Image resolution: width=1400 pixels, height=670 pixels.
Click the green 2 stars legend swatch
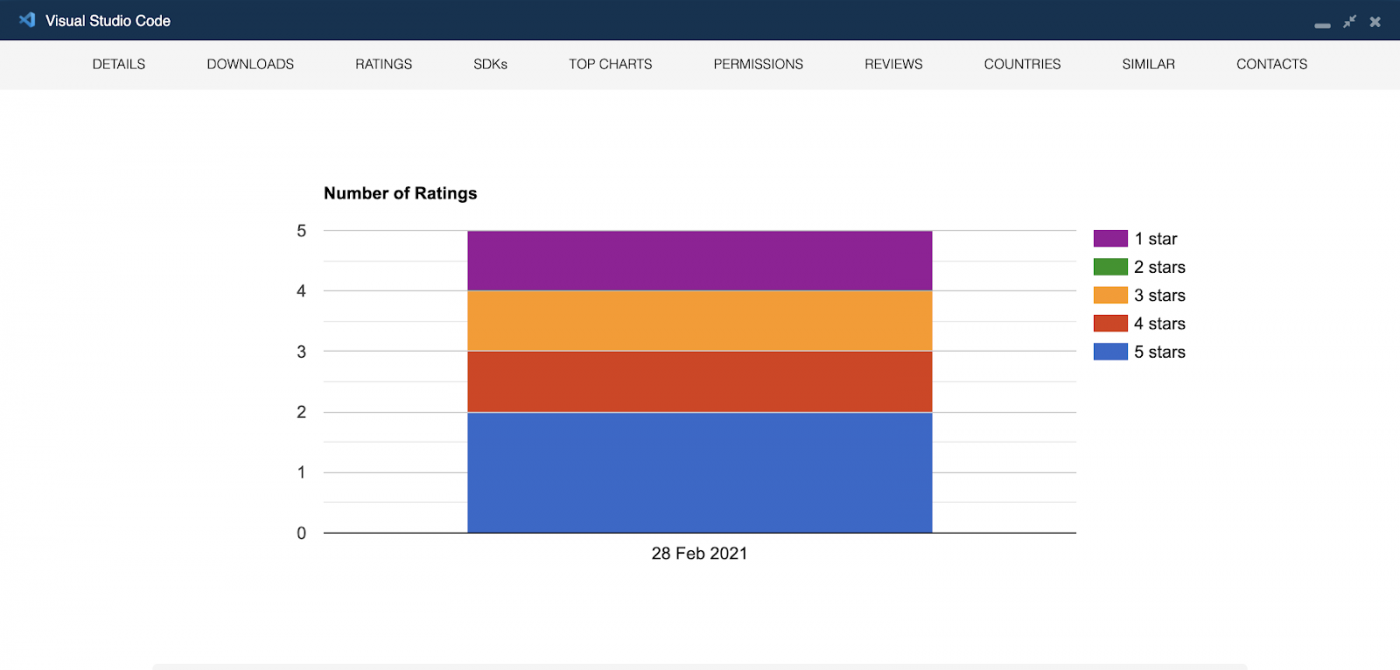click(x=1110, y=267)
